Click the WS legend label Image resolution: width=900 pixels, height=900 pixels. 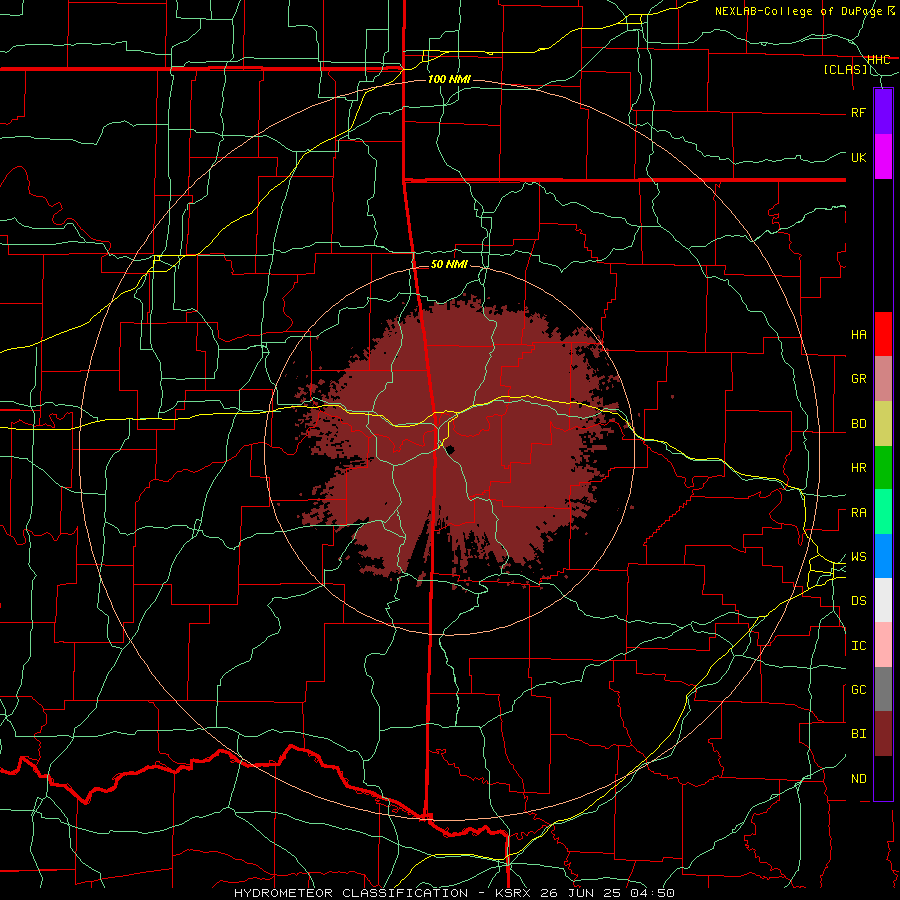coord(858,557)
